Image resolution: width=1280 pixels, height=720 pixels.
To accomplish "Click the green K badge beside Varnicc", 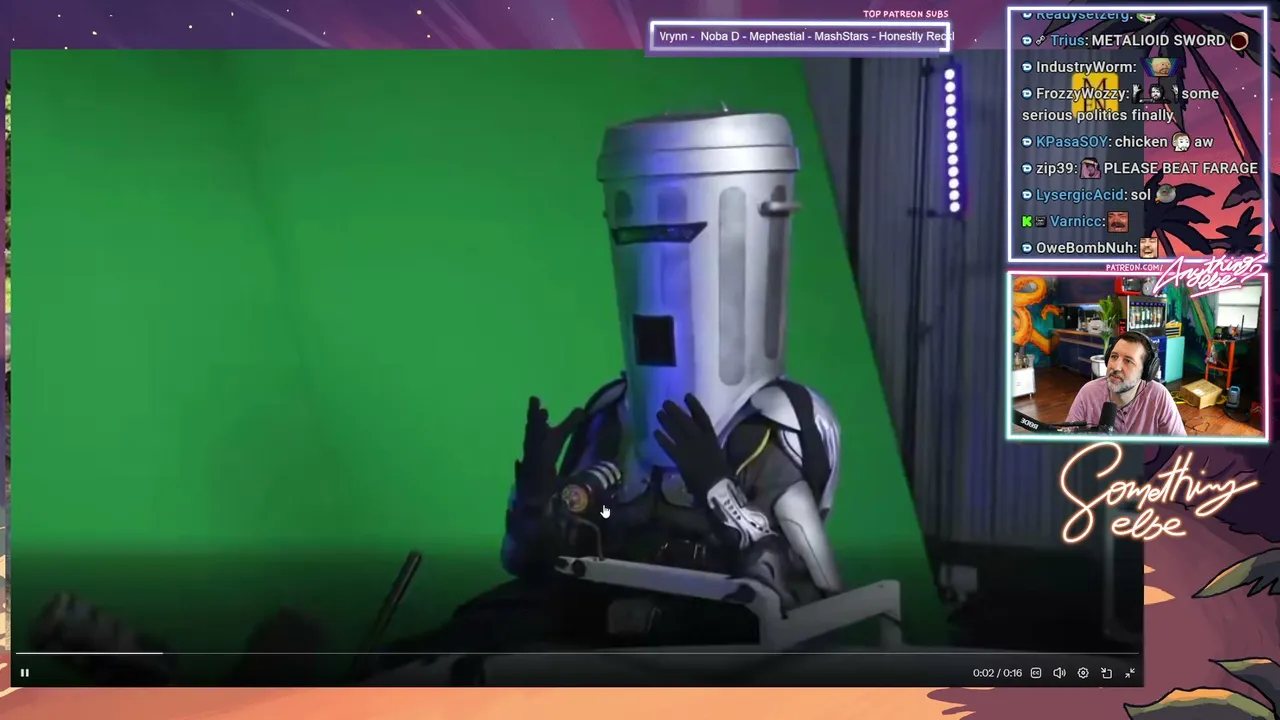I will 1027,221.
